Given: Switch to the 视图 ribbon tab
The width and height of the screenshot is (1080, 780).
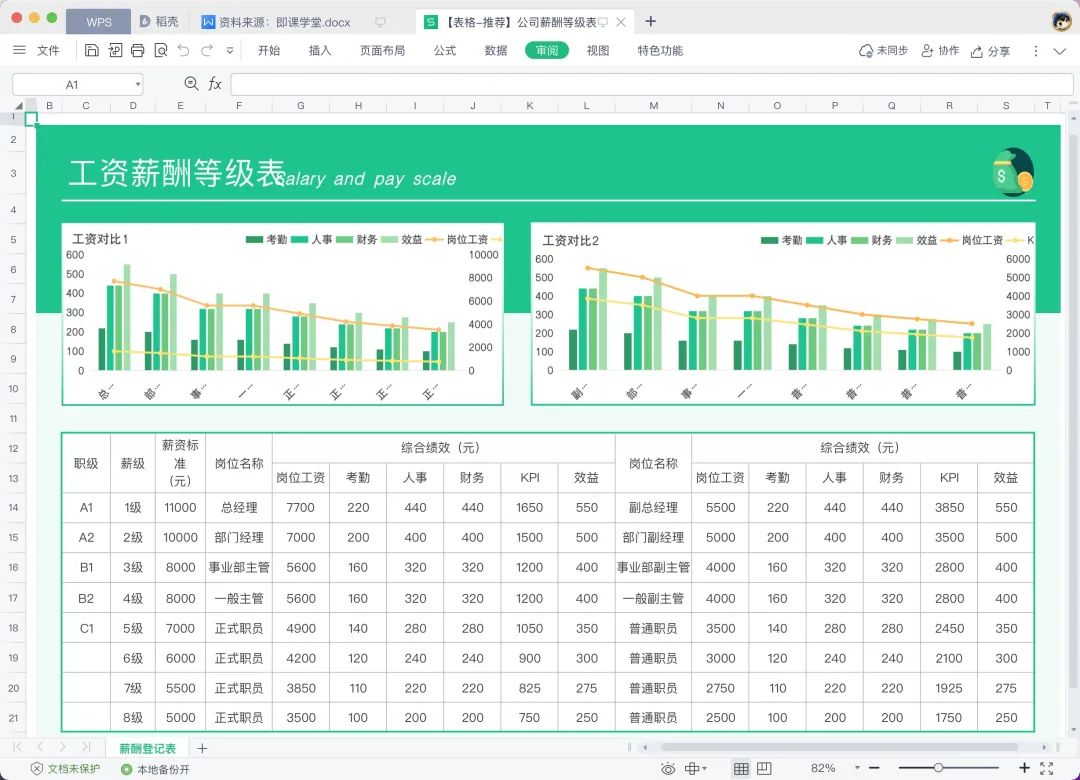Looking at the screenshot, I should 598,50.
